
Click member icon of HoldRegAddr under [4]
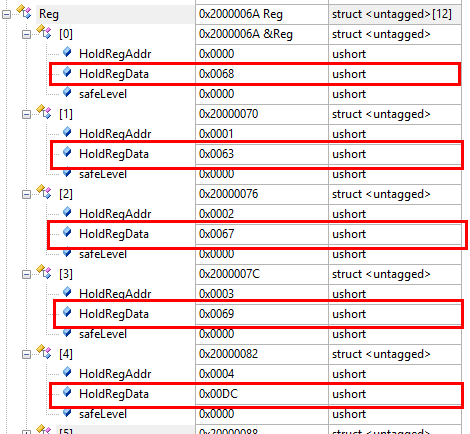(x=67, y=372)
